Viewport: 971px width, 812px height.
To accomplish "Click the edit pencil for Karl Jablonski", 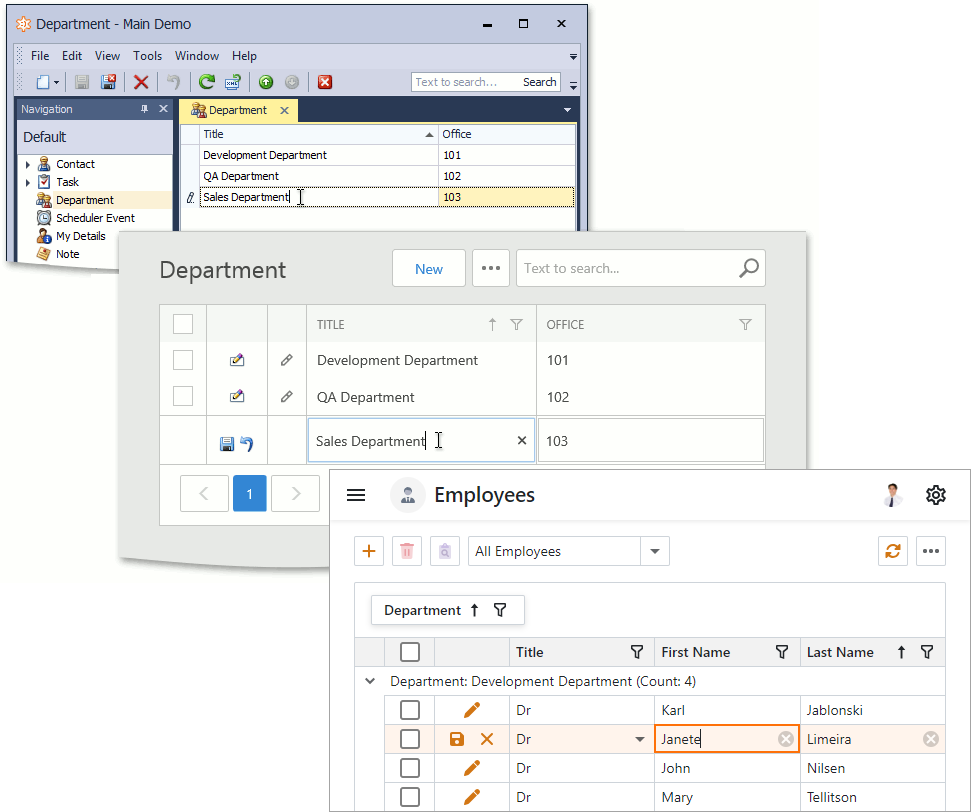I will [x=472, y=710].
